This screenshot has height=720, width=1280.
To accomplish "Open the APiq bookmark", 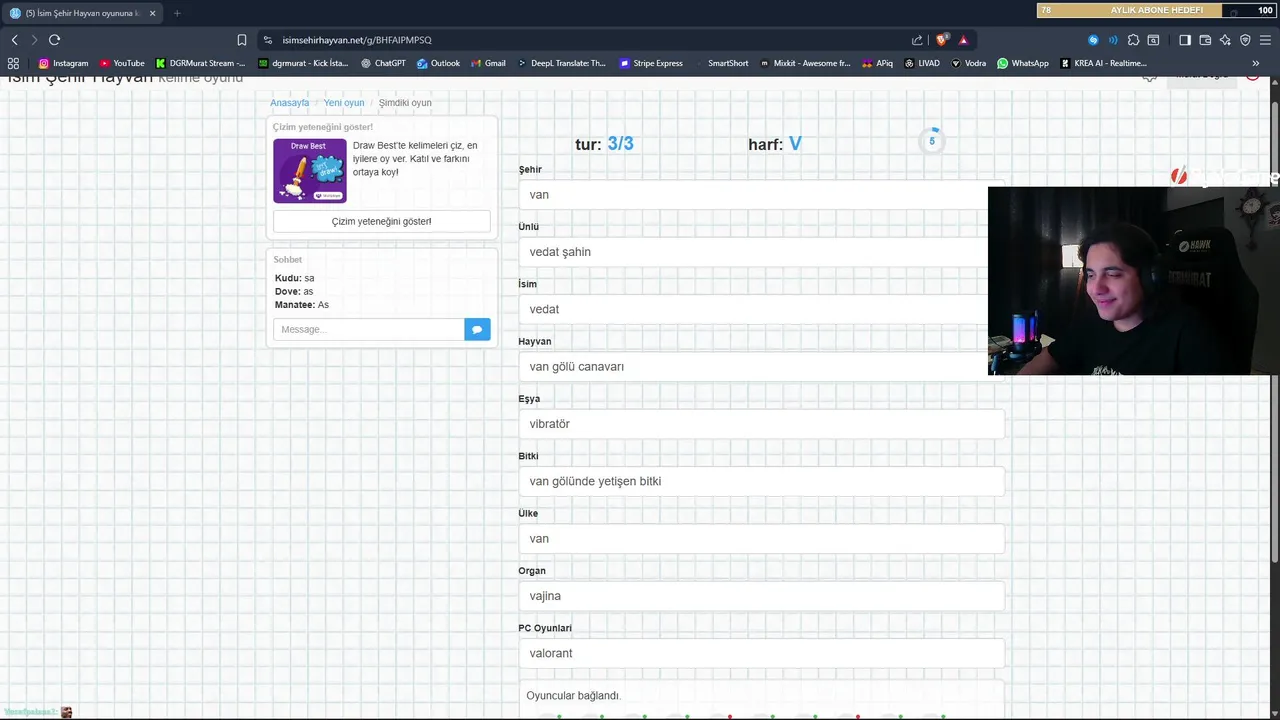I will click(x=877, y=63).
